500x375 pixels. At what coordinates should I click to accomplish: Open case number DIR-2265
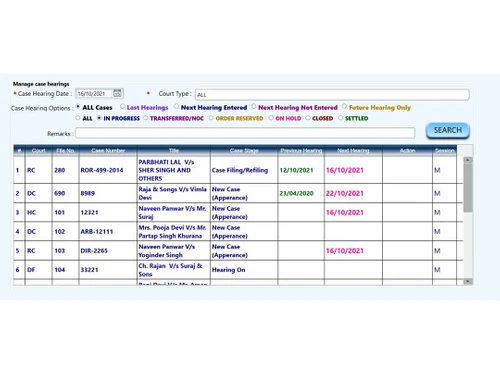pyautogui.click(x=94, y=251)
